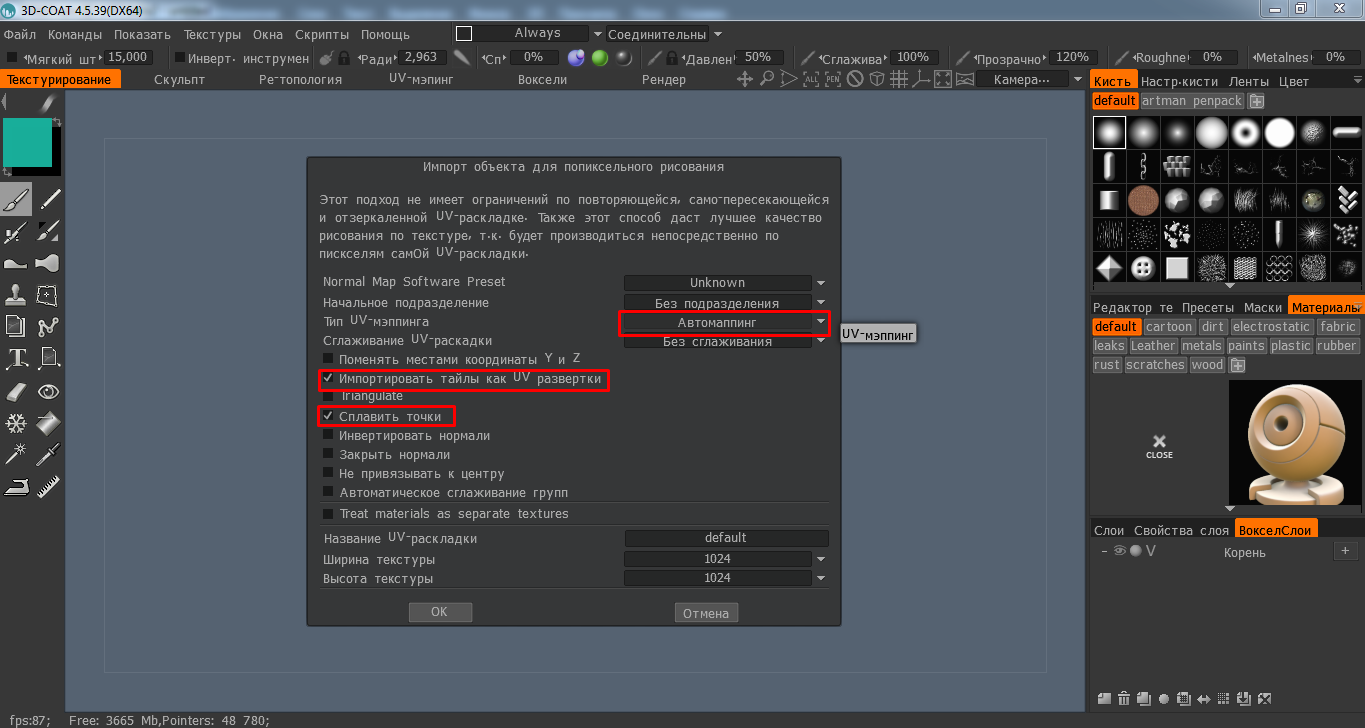
Task: Click the 'Отмена' cancel button
Action: [x=706, y=613]
